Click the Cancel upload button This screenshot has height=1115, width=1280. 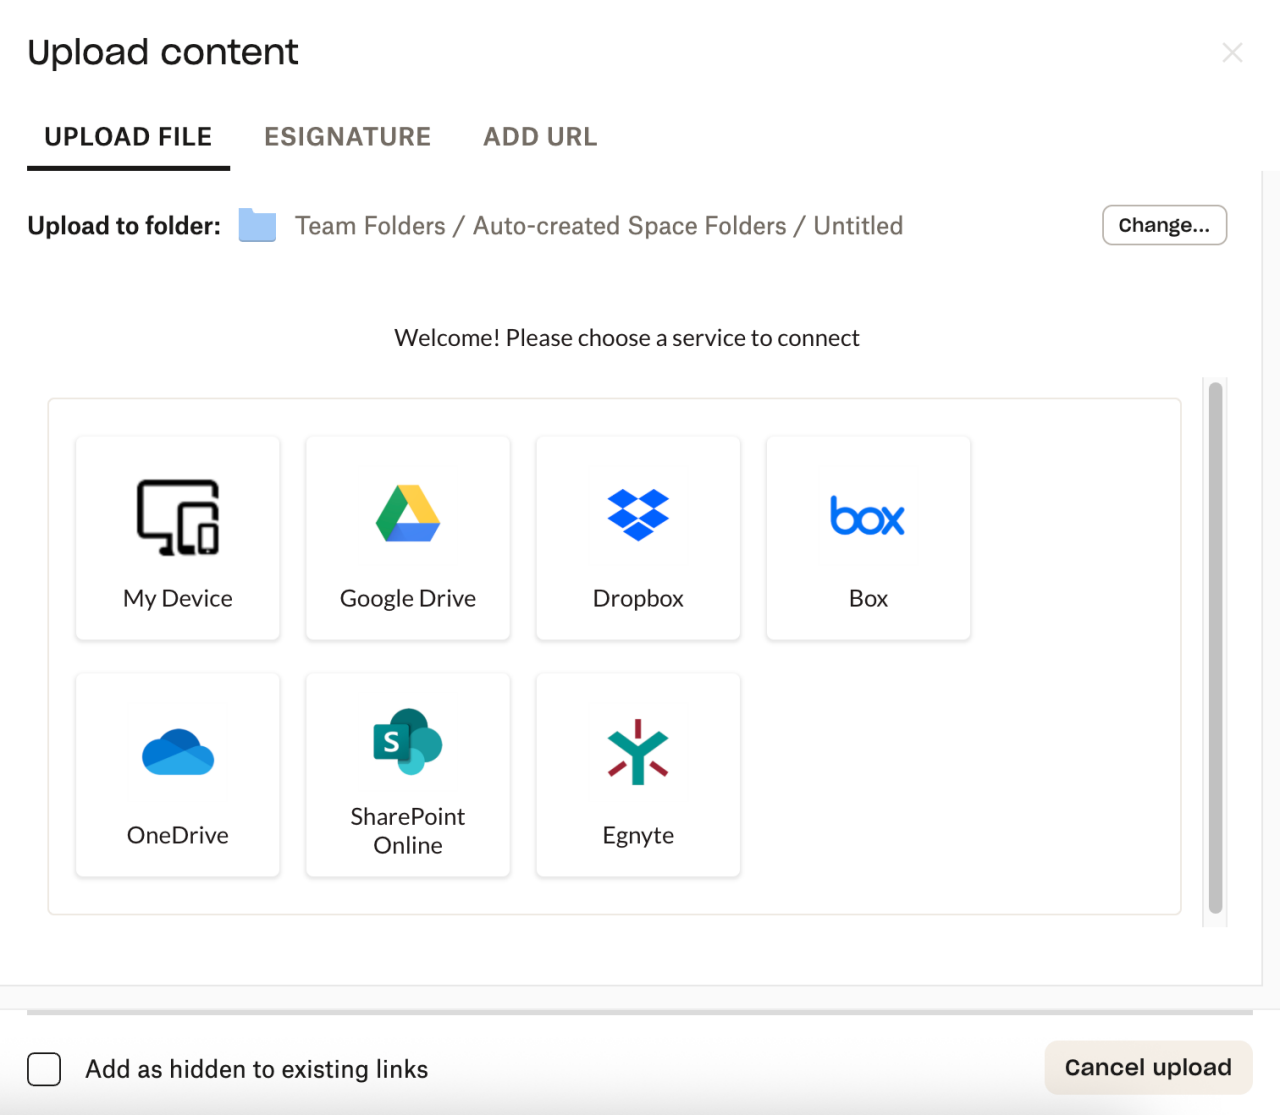click(1148, 1067)
